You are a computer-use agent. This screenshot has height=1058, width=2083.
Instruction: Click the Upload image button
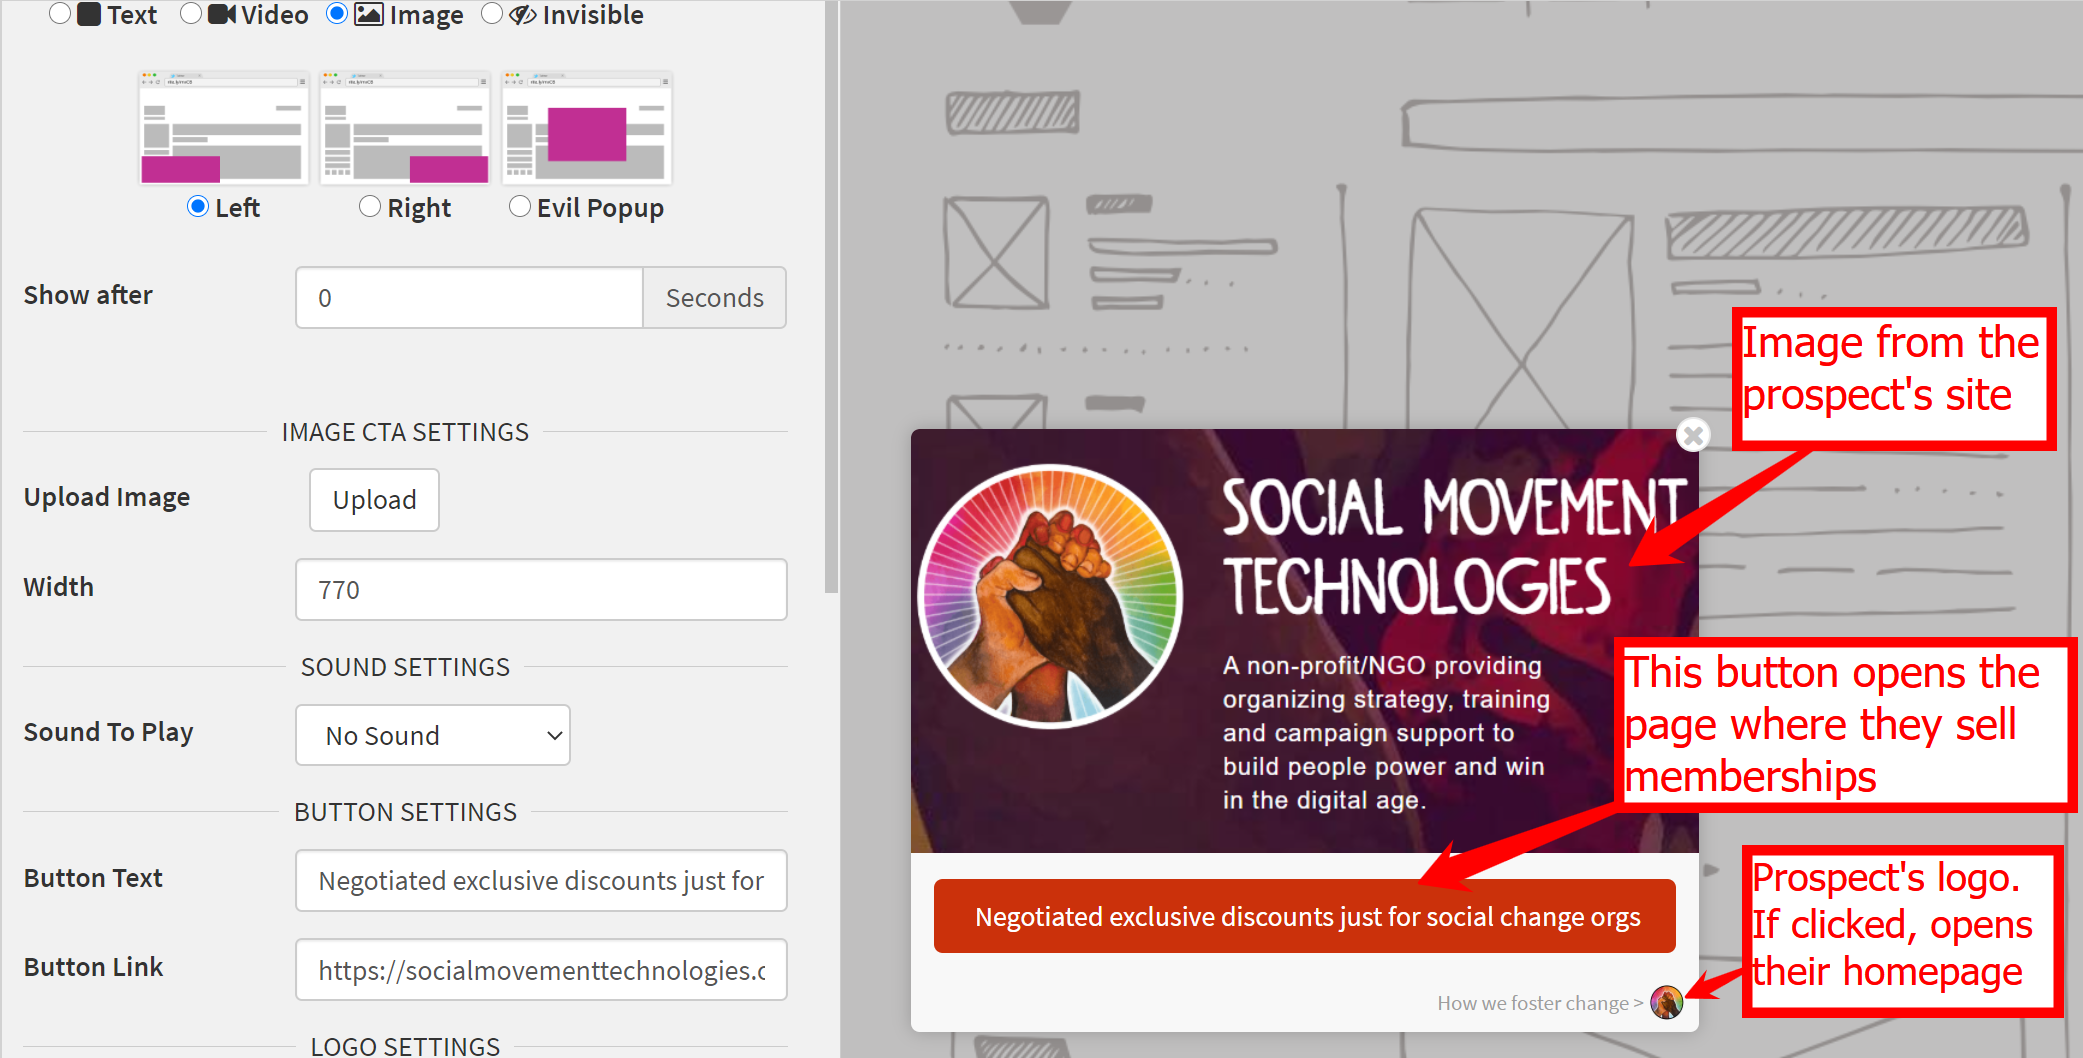pos(374,500)
